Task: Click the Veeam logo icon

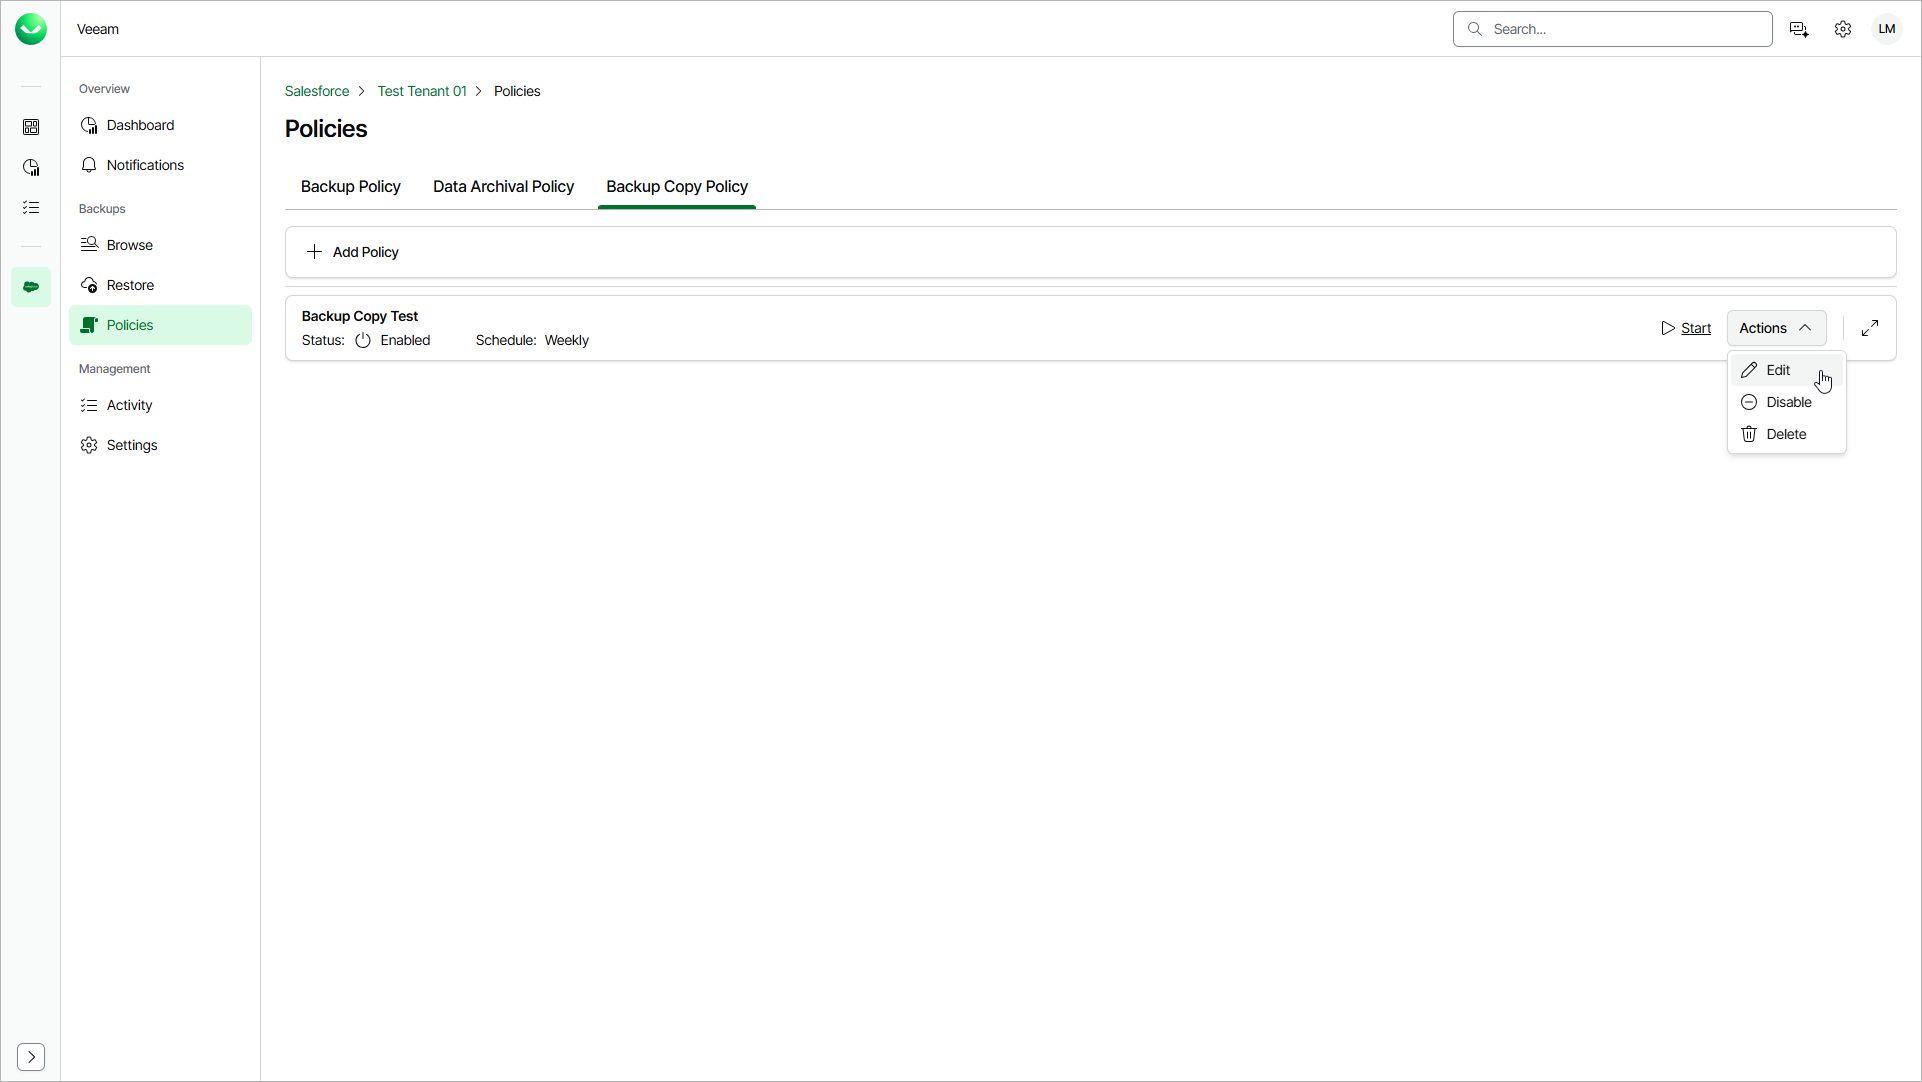Action: 31,29
